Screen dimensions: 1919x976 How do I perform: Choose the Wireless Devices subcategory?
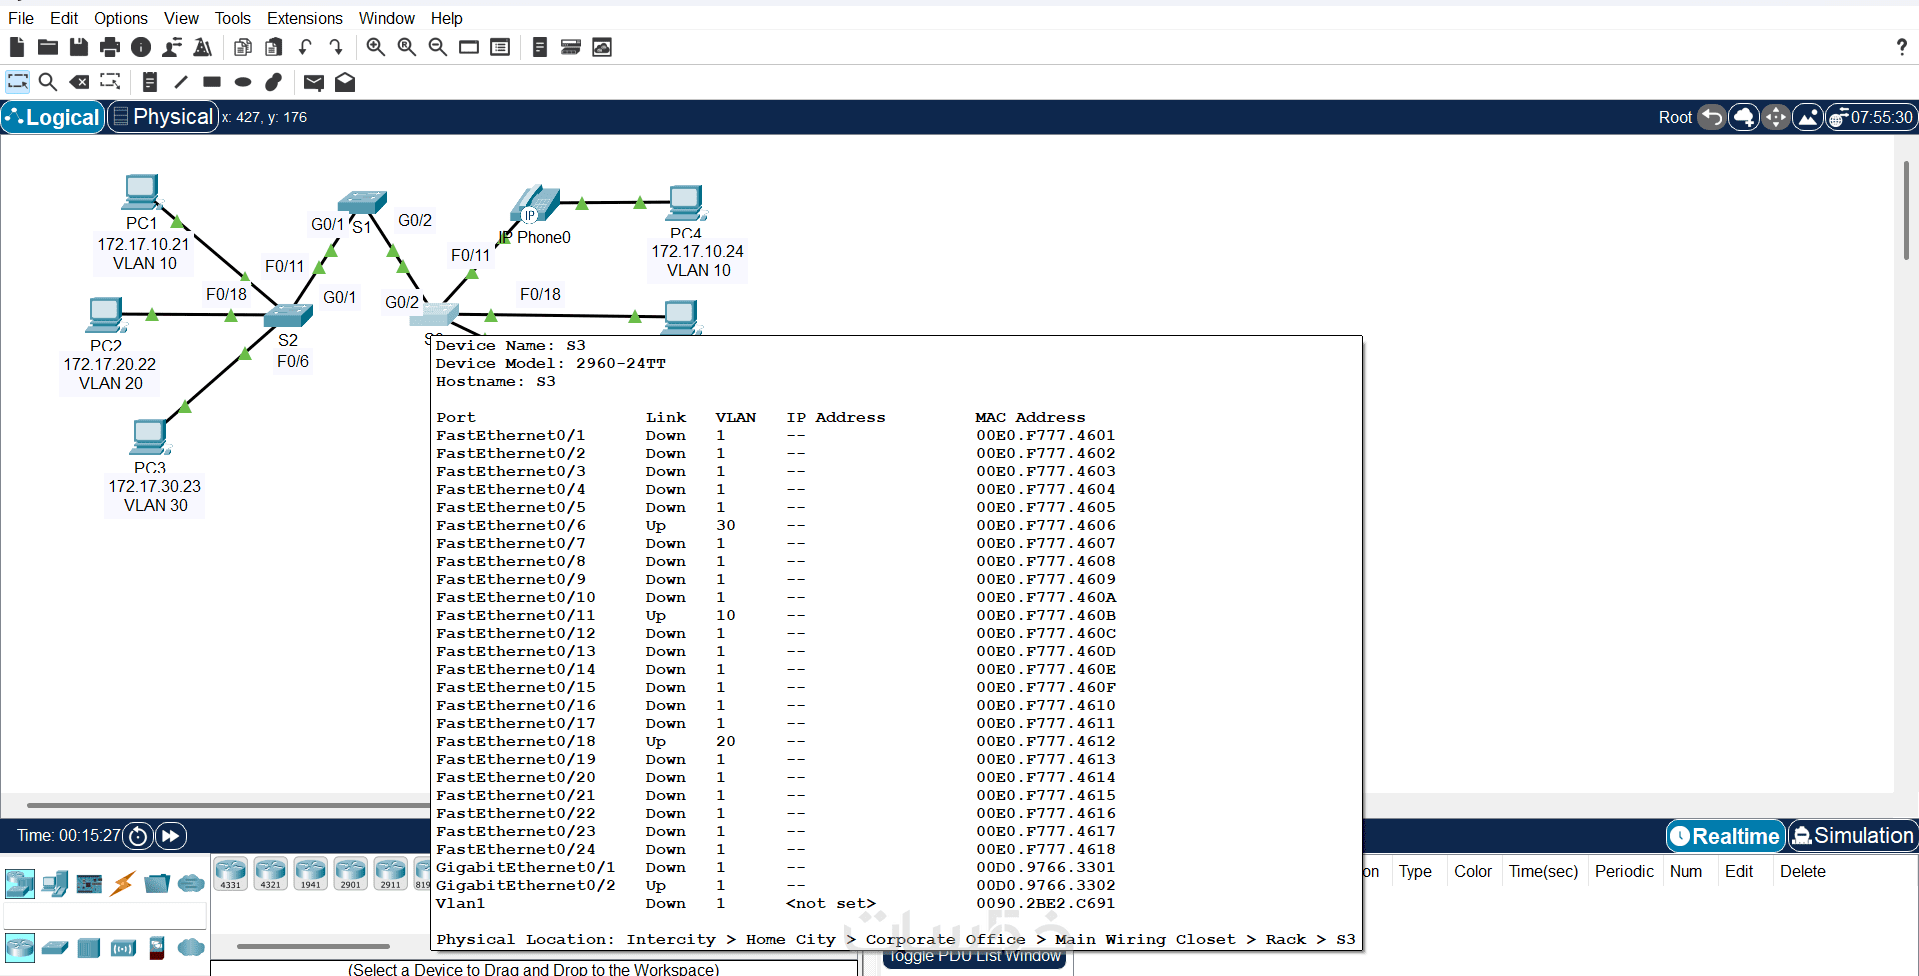pyautogui.click(x=123, y=947)
